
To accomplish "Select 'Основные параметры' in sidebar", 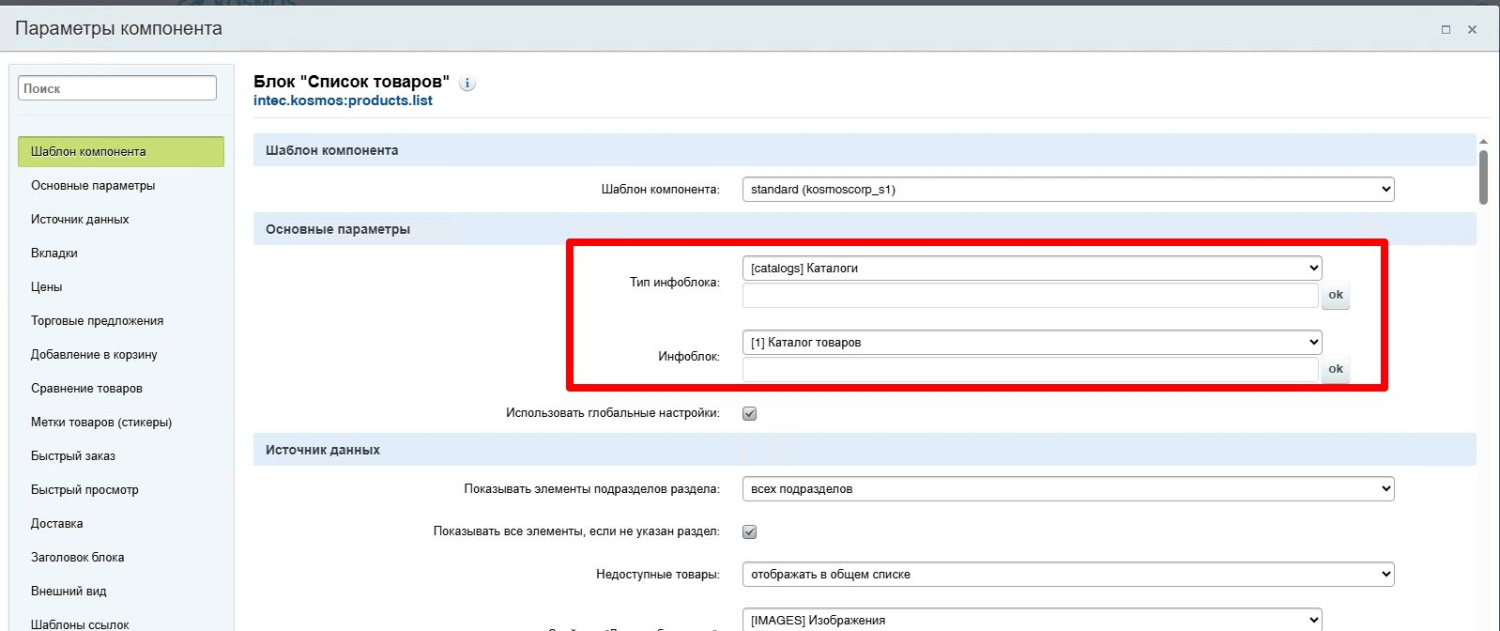I will (93, 186).
